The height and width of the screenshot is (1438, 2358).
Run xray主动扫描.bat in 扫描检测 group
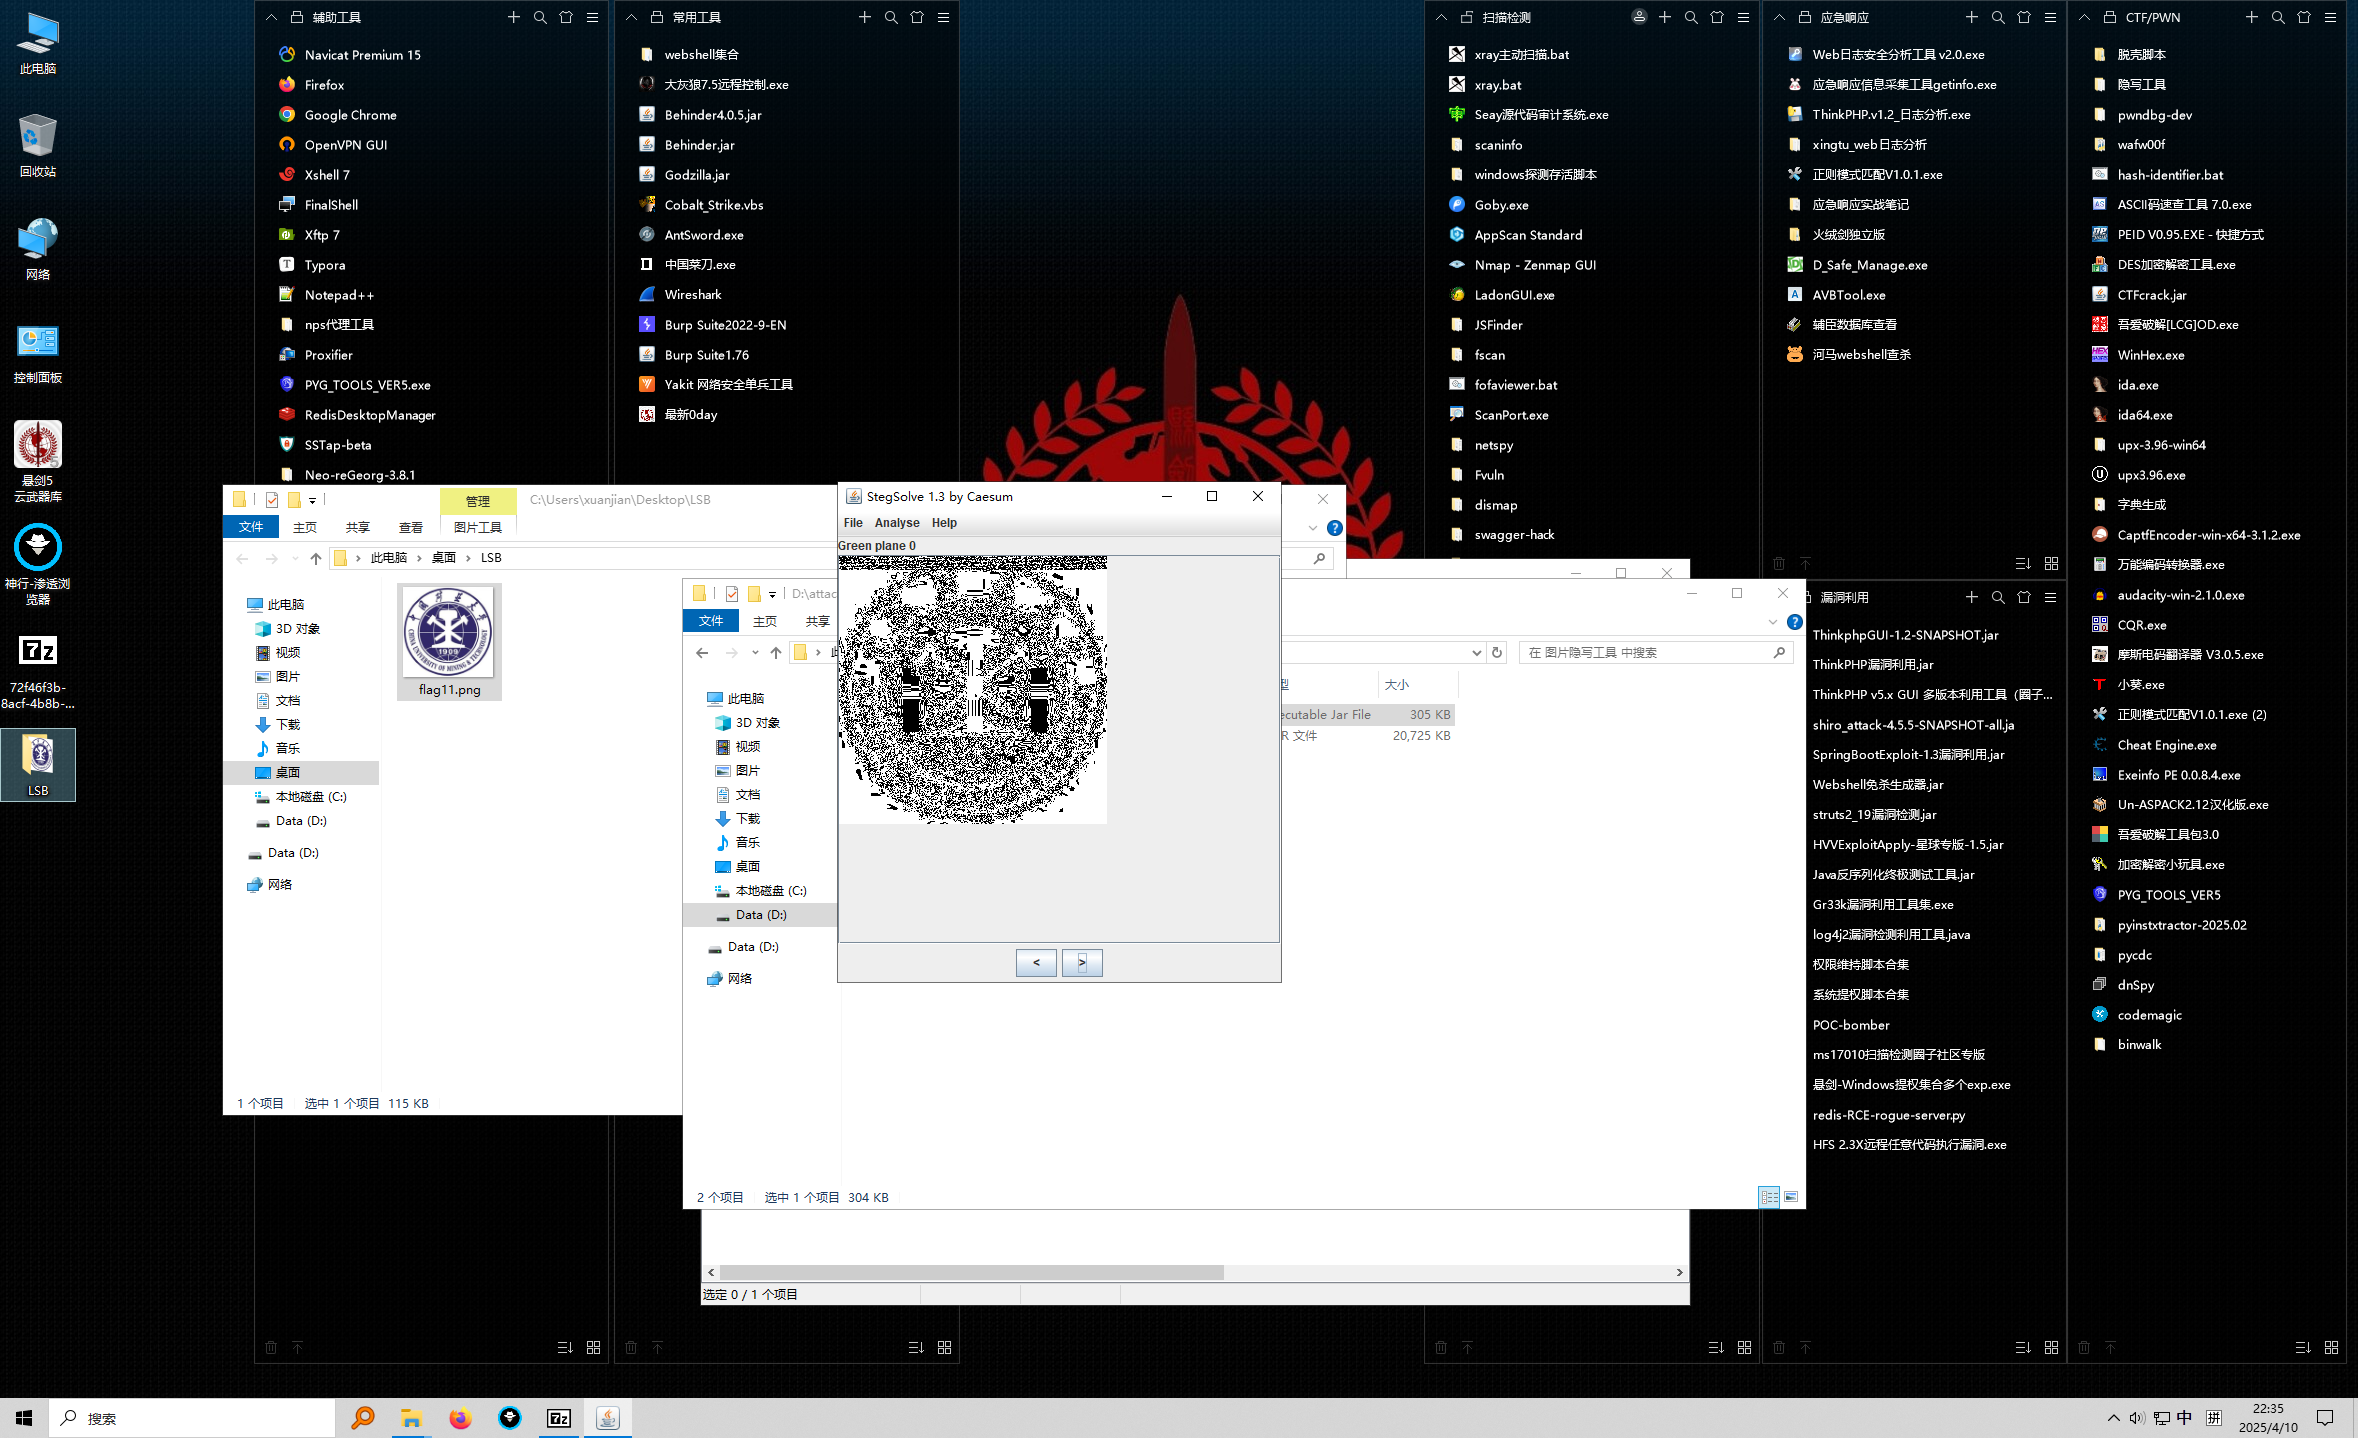(x=1523, y=54)
